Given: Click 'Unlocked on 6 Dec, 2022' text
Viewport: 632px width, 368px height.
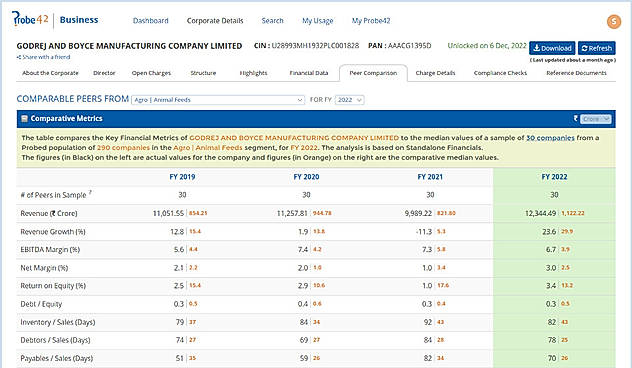Looking at the screenshot, I should click(x=487, y=46).
